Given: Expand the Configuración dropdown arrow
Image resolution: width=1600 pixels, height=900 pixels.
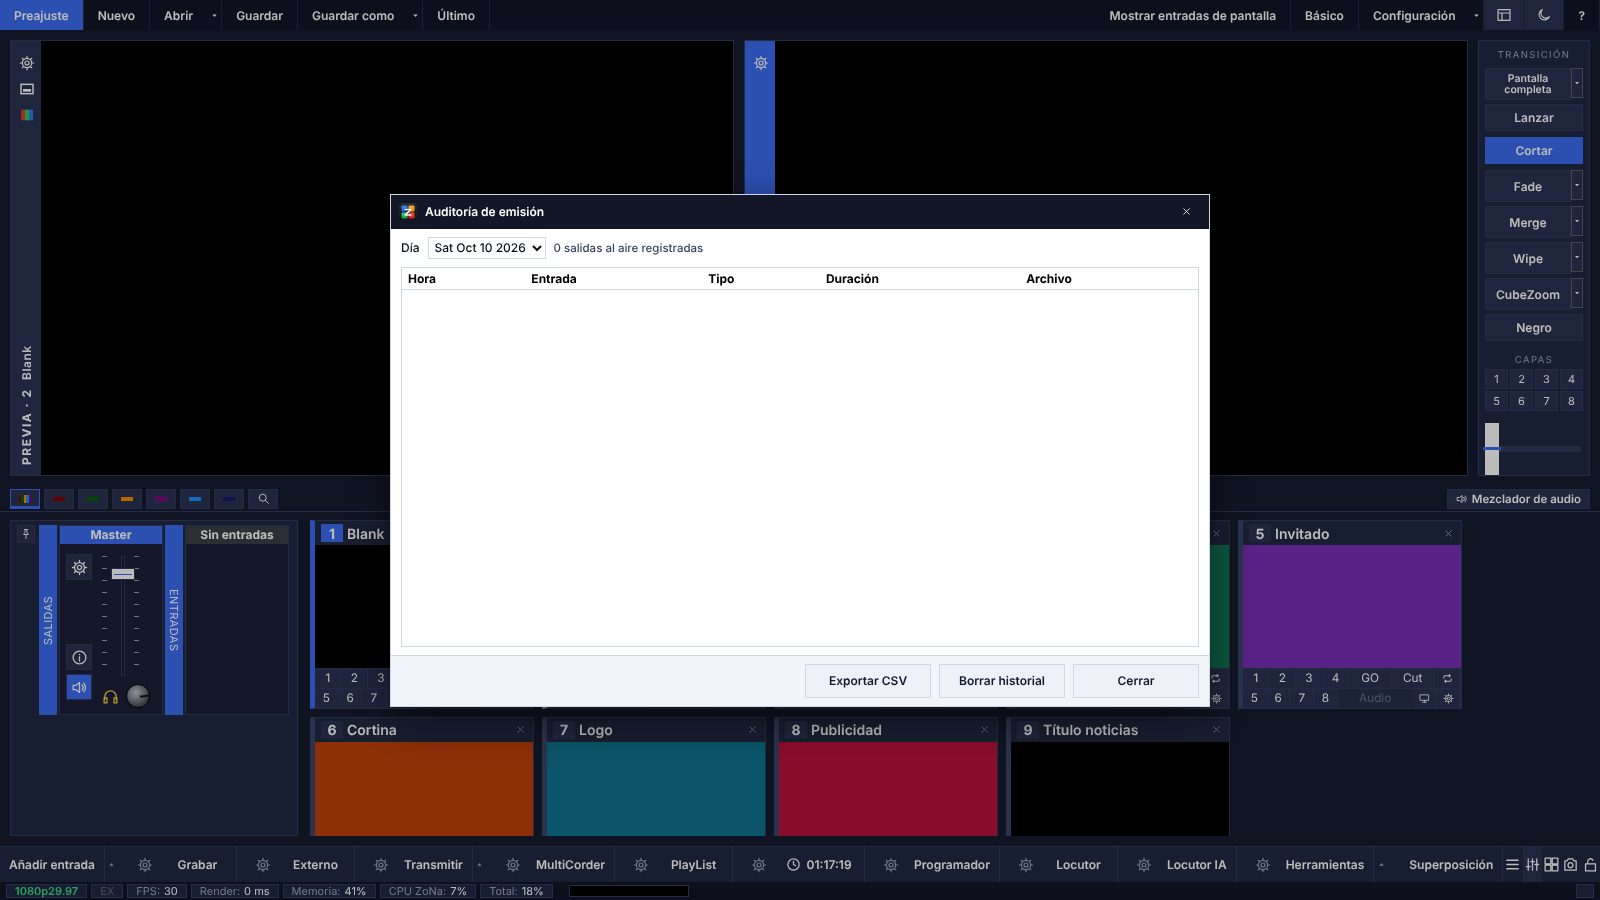Looking at the screenshot, I should (x=1476, y=15).
